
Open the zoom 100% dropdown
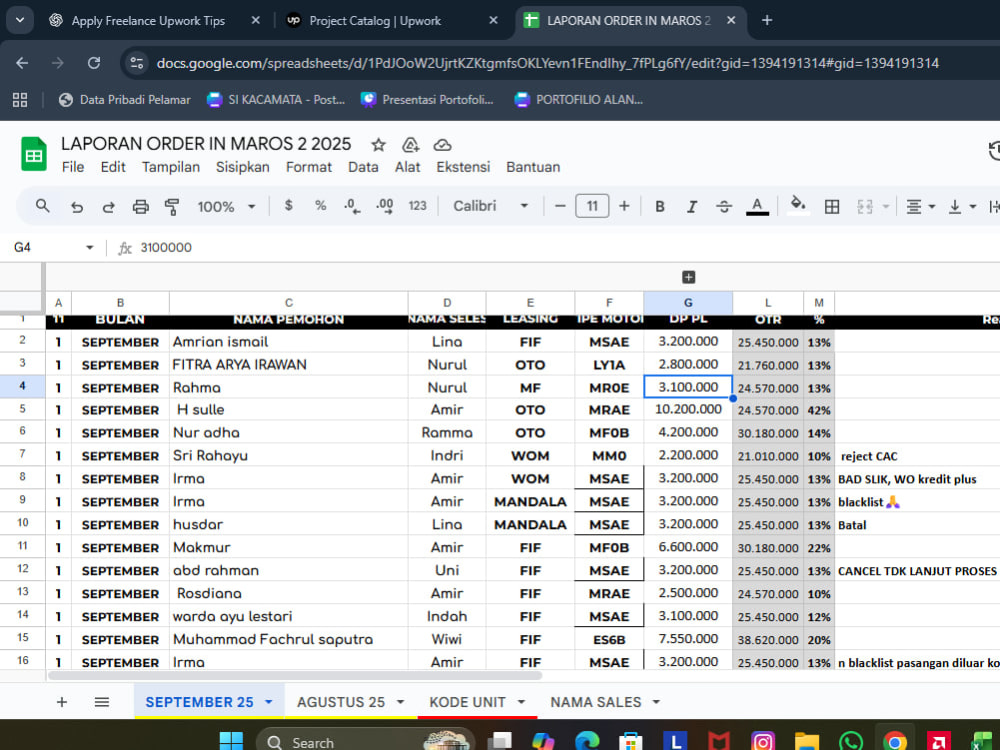click(226, 207)
